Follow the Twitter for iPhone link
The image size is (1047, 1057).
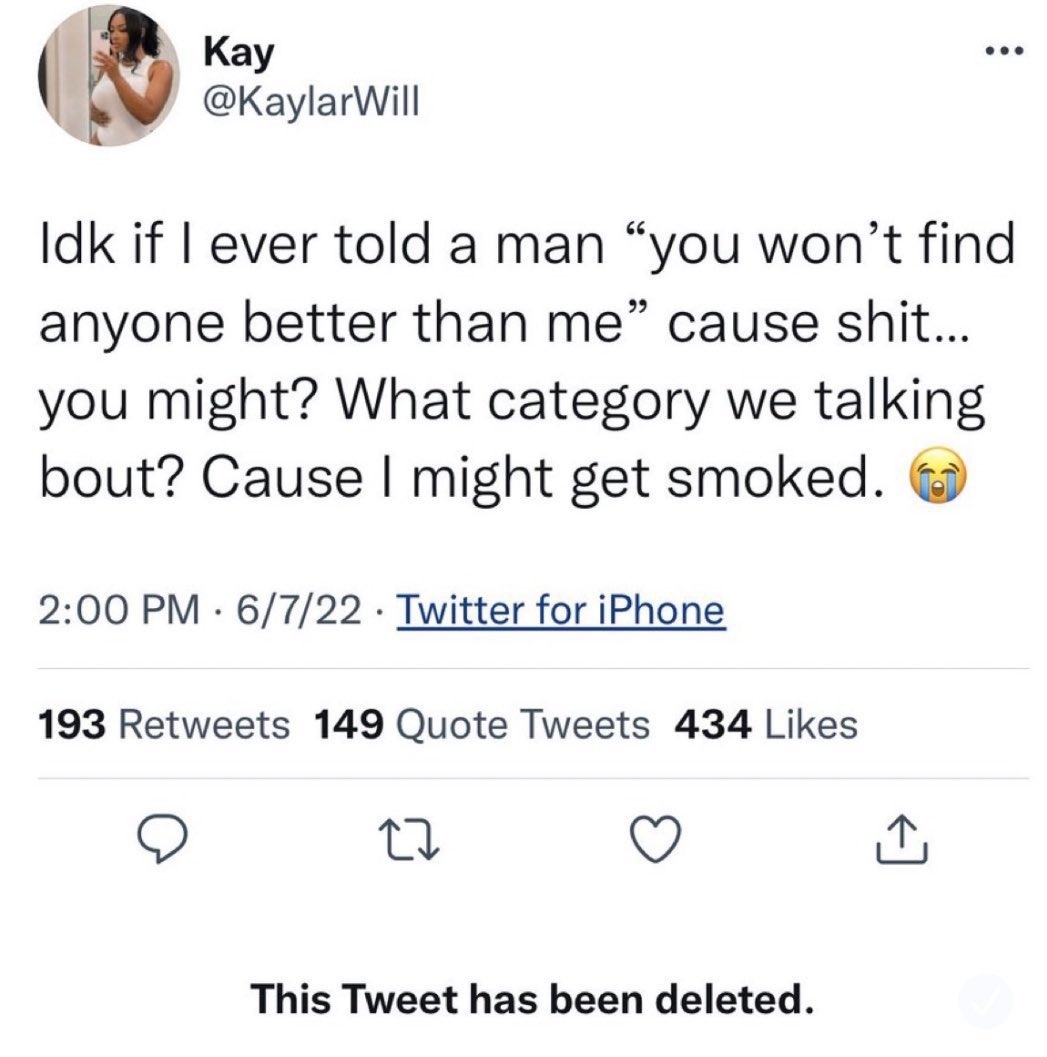pyautogui.click(x=561, y=610)
